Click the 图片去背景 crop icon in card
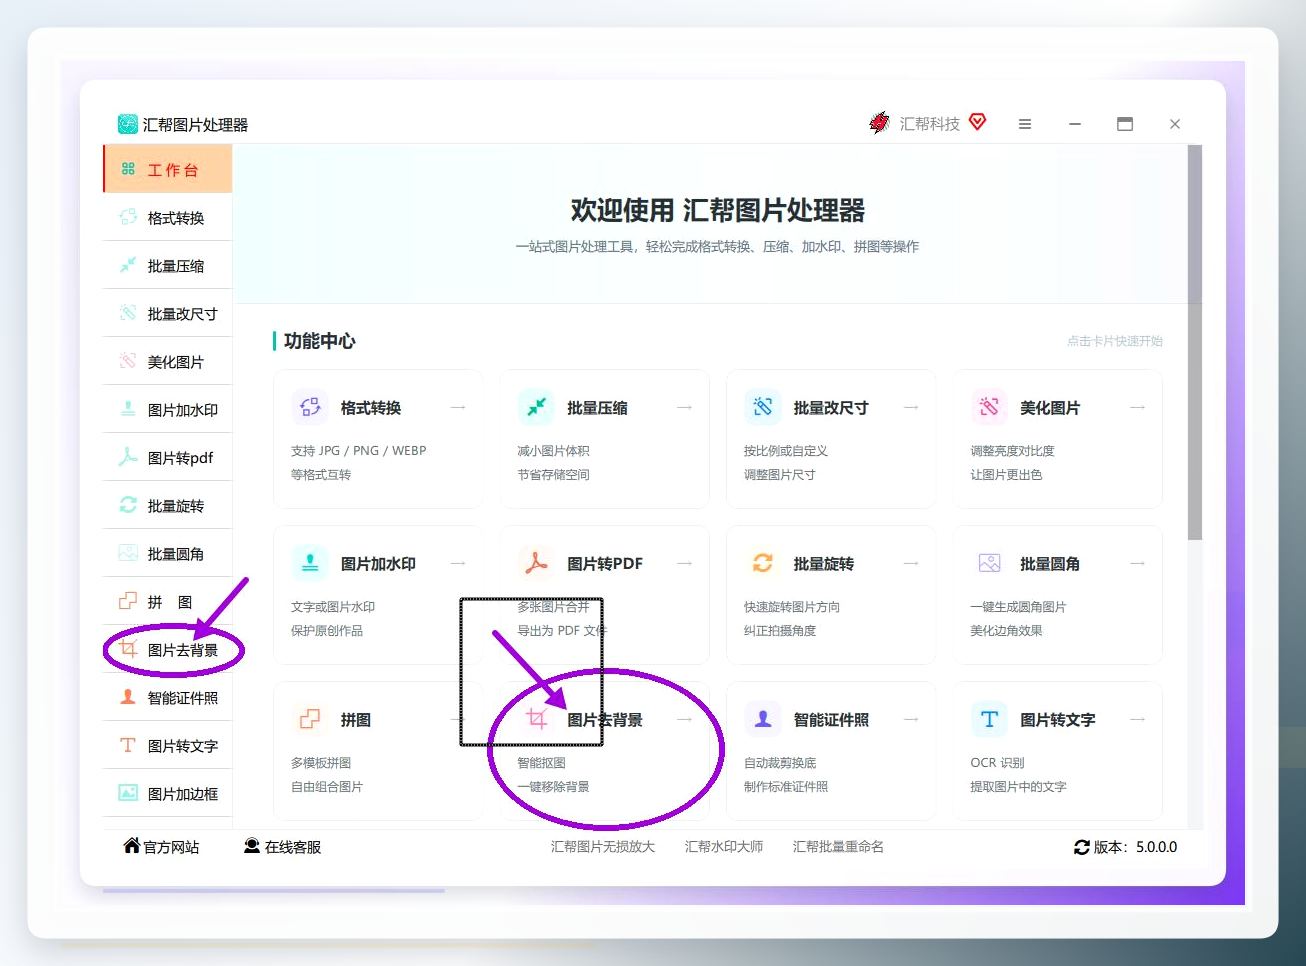 (536, 719)
